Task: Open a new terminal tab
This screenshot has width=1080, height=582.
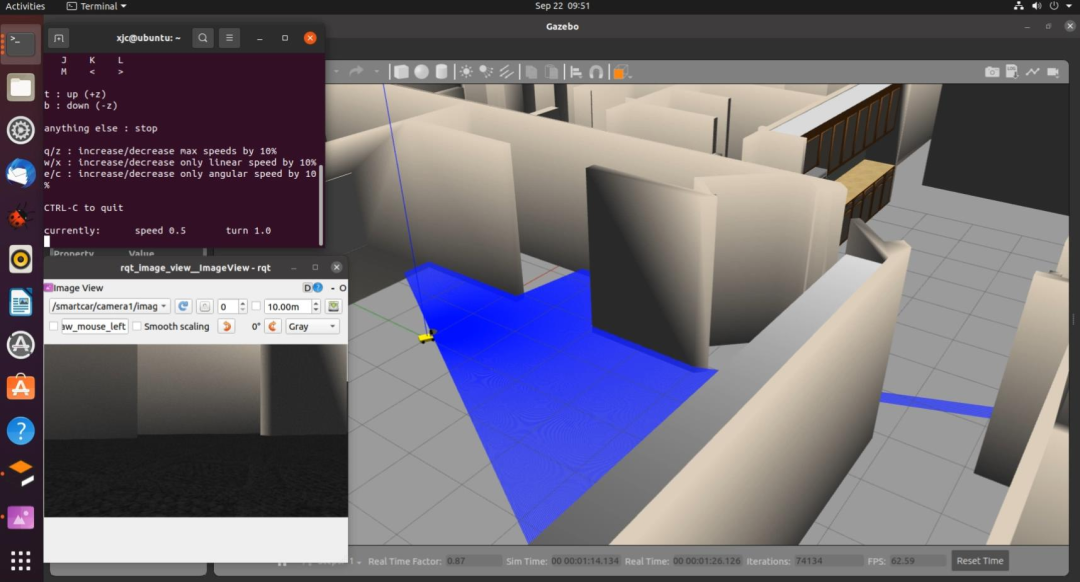Action: (x=59, y=38)
